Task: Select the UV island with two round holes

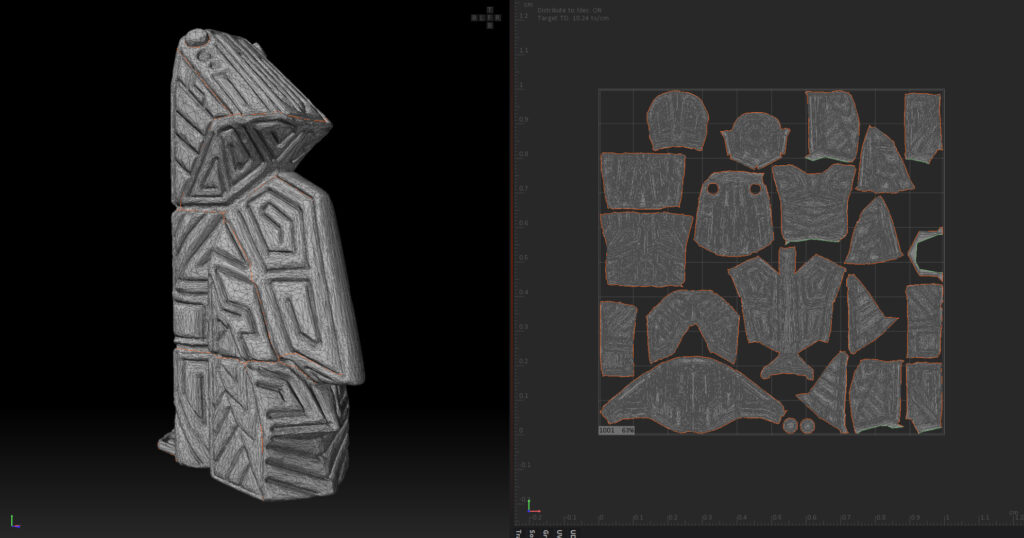Action: point(733,214)
